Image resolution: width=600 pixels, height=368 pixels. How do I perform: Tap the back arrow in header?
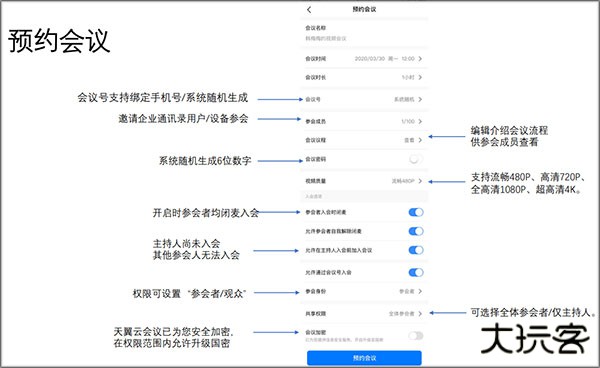(309, 10)
